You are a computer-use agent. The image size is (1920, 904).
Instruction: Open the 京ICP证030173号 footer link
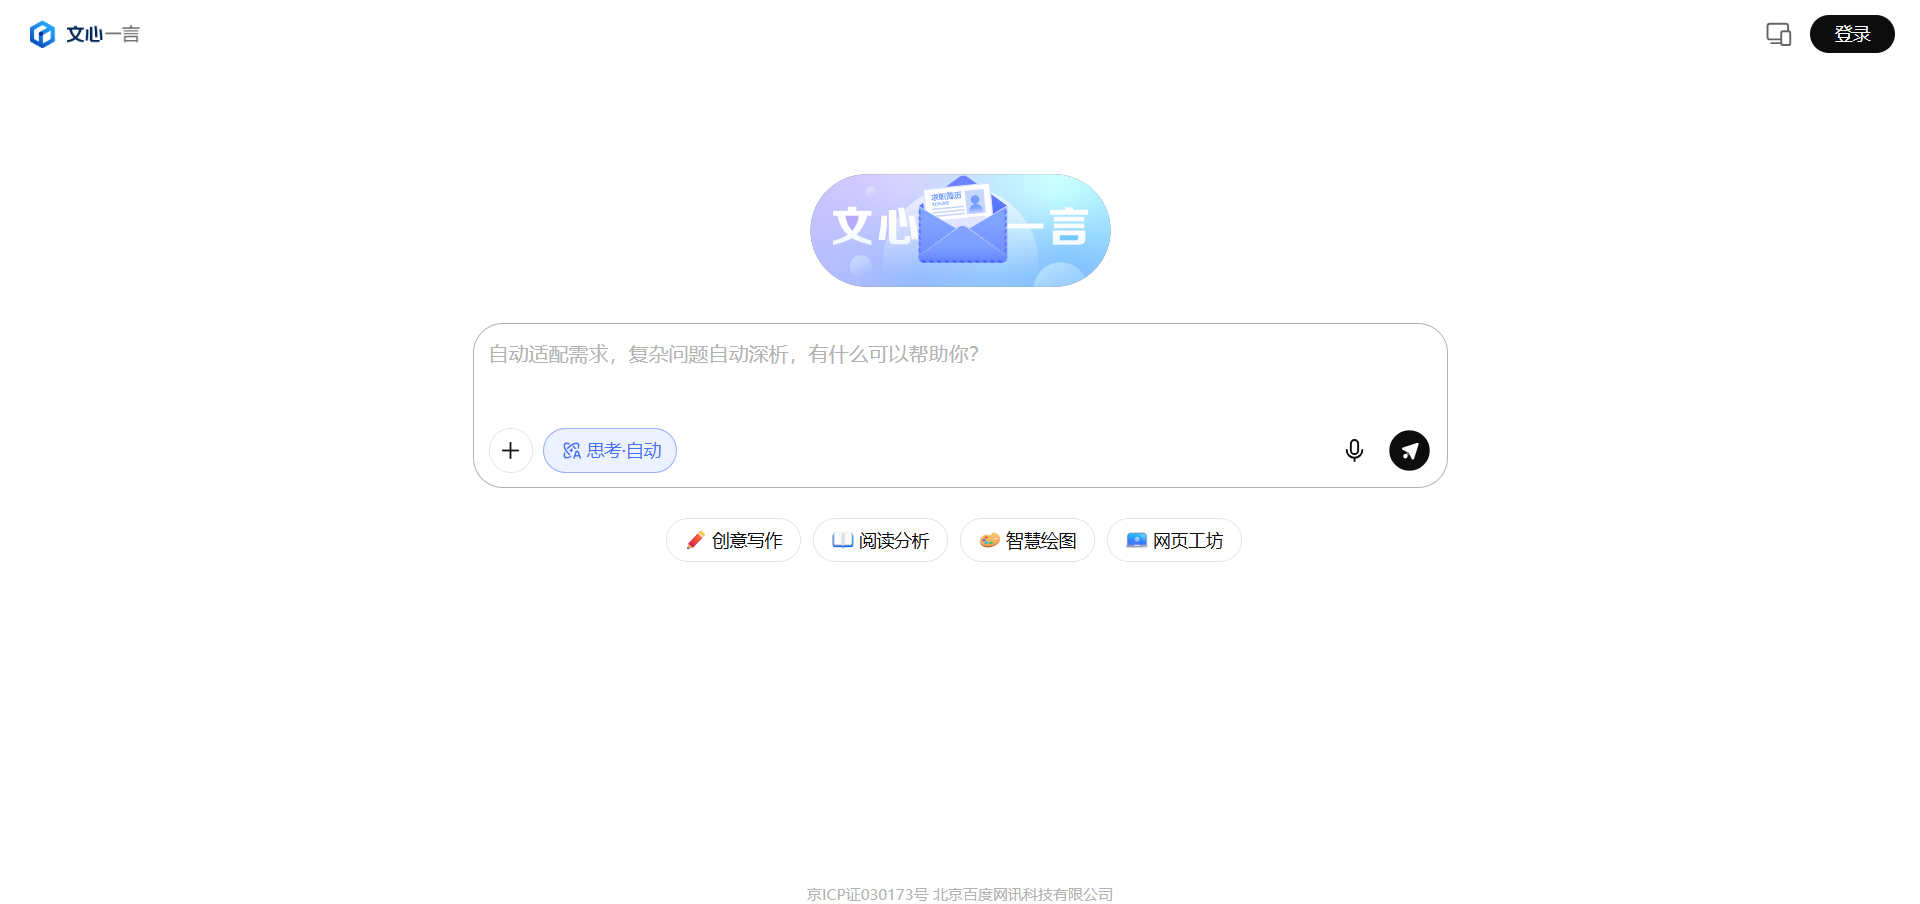pyautogui.click(x=867, y=894)
